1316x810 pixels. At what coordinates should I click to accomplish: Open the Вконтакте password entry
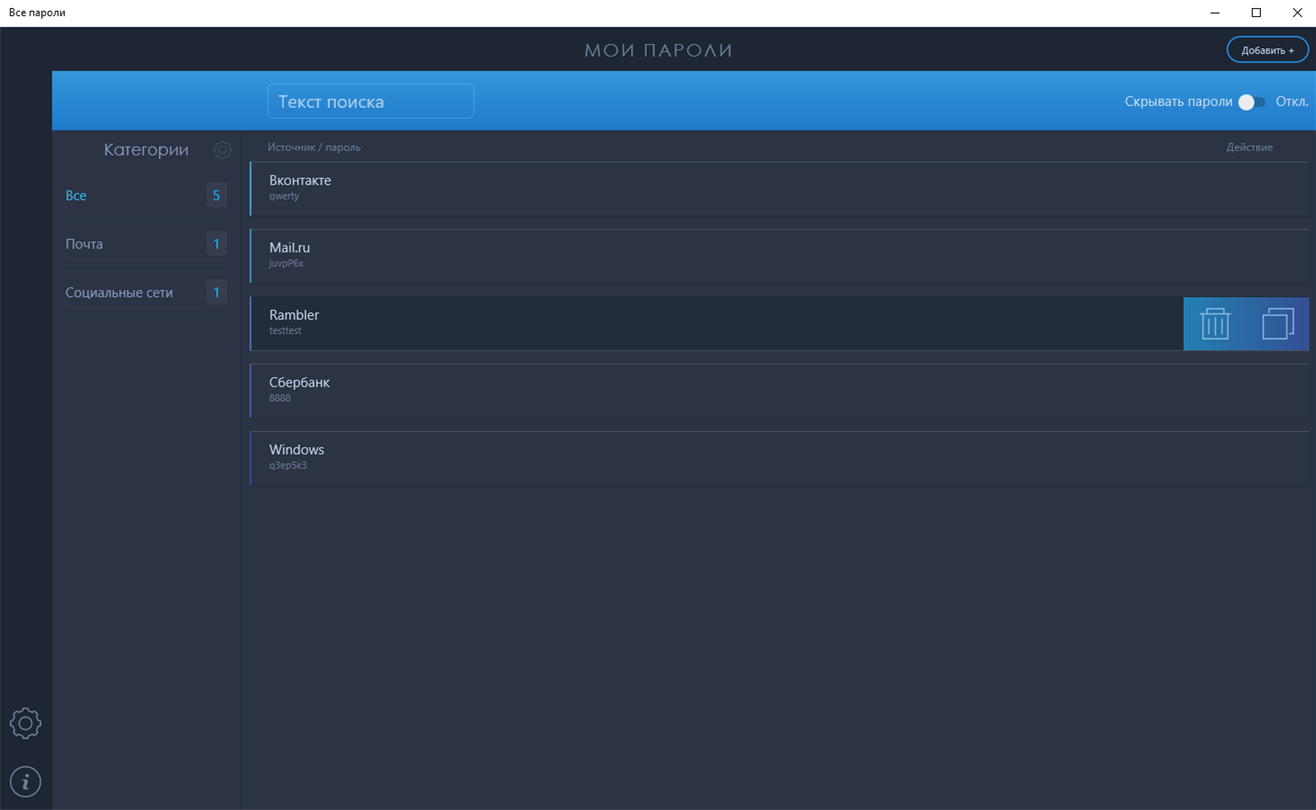[779, 188]
